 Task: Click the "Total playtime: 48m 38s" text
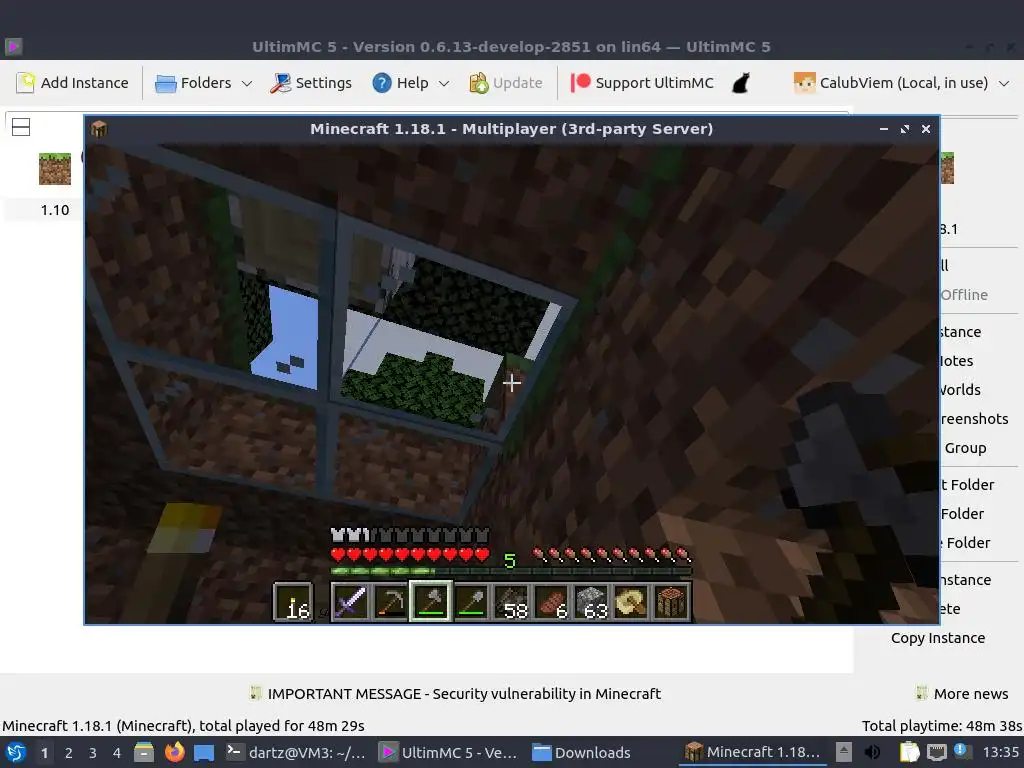(942, 726)
